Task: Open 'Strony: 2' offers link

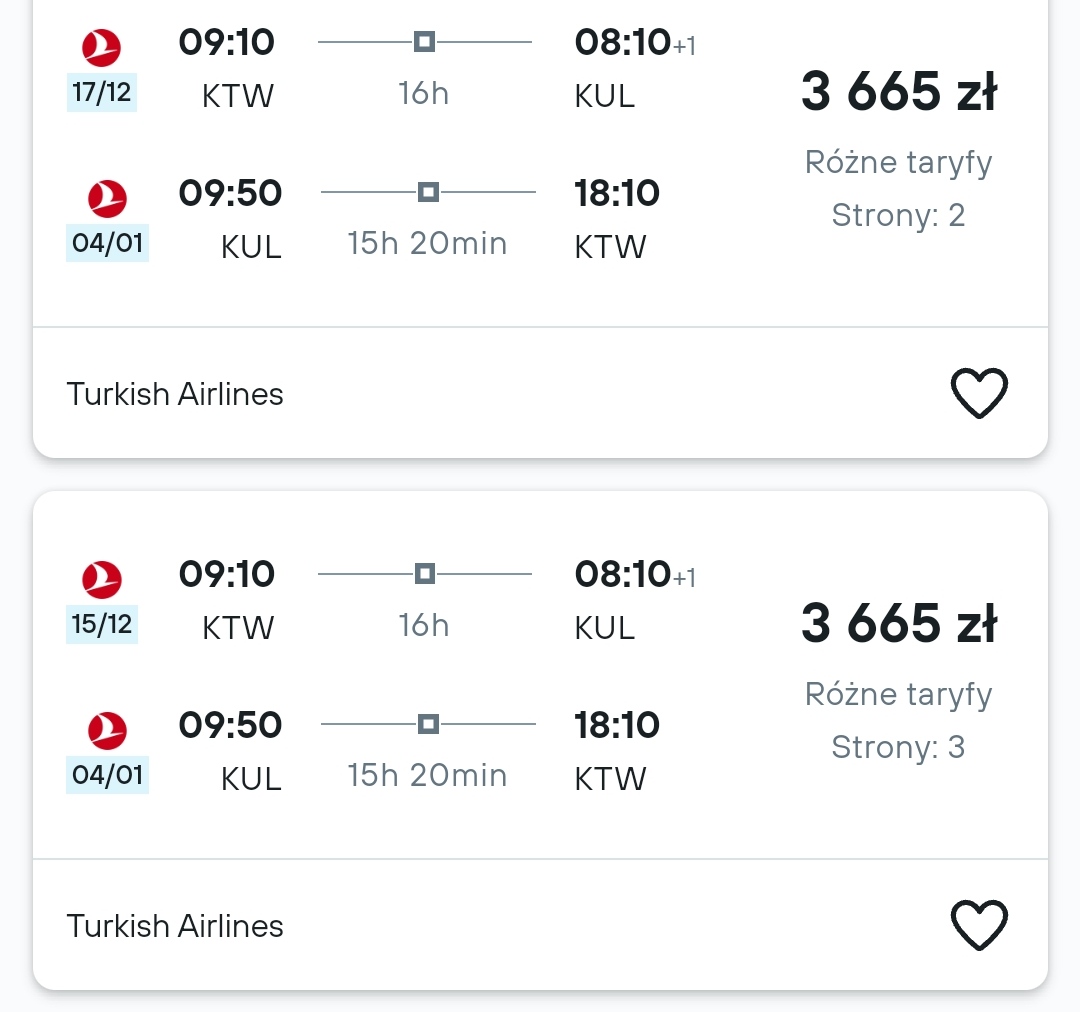Action: coord(898,216)
